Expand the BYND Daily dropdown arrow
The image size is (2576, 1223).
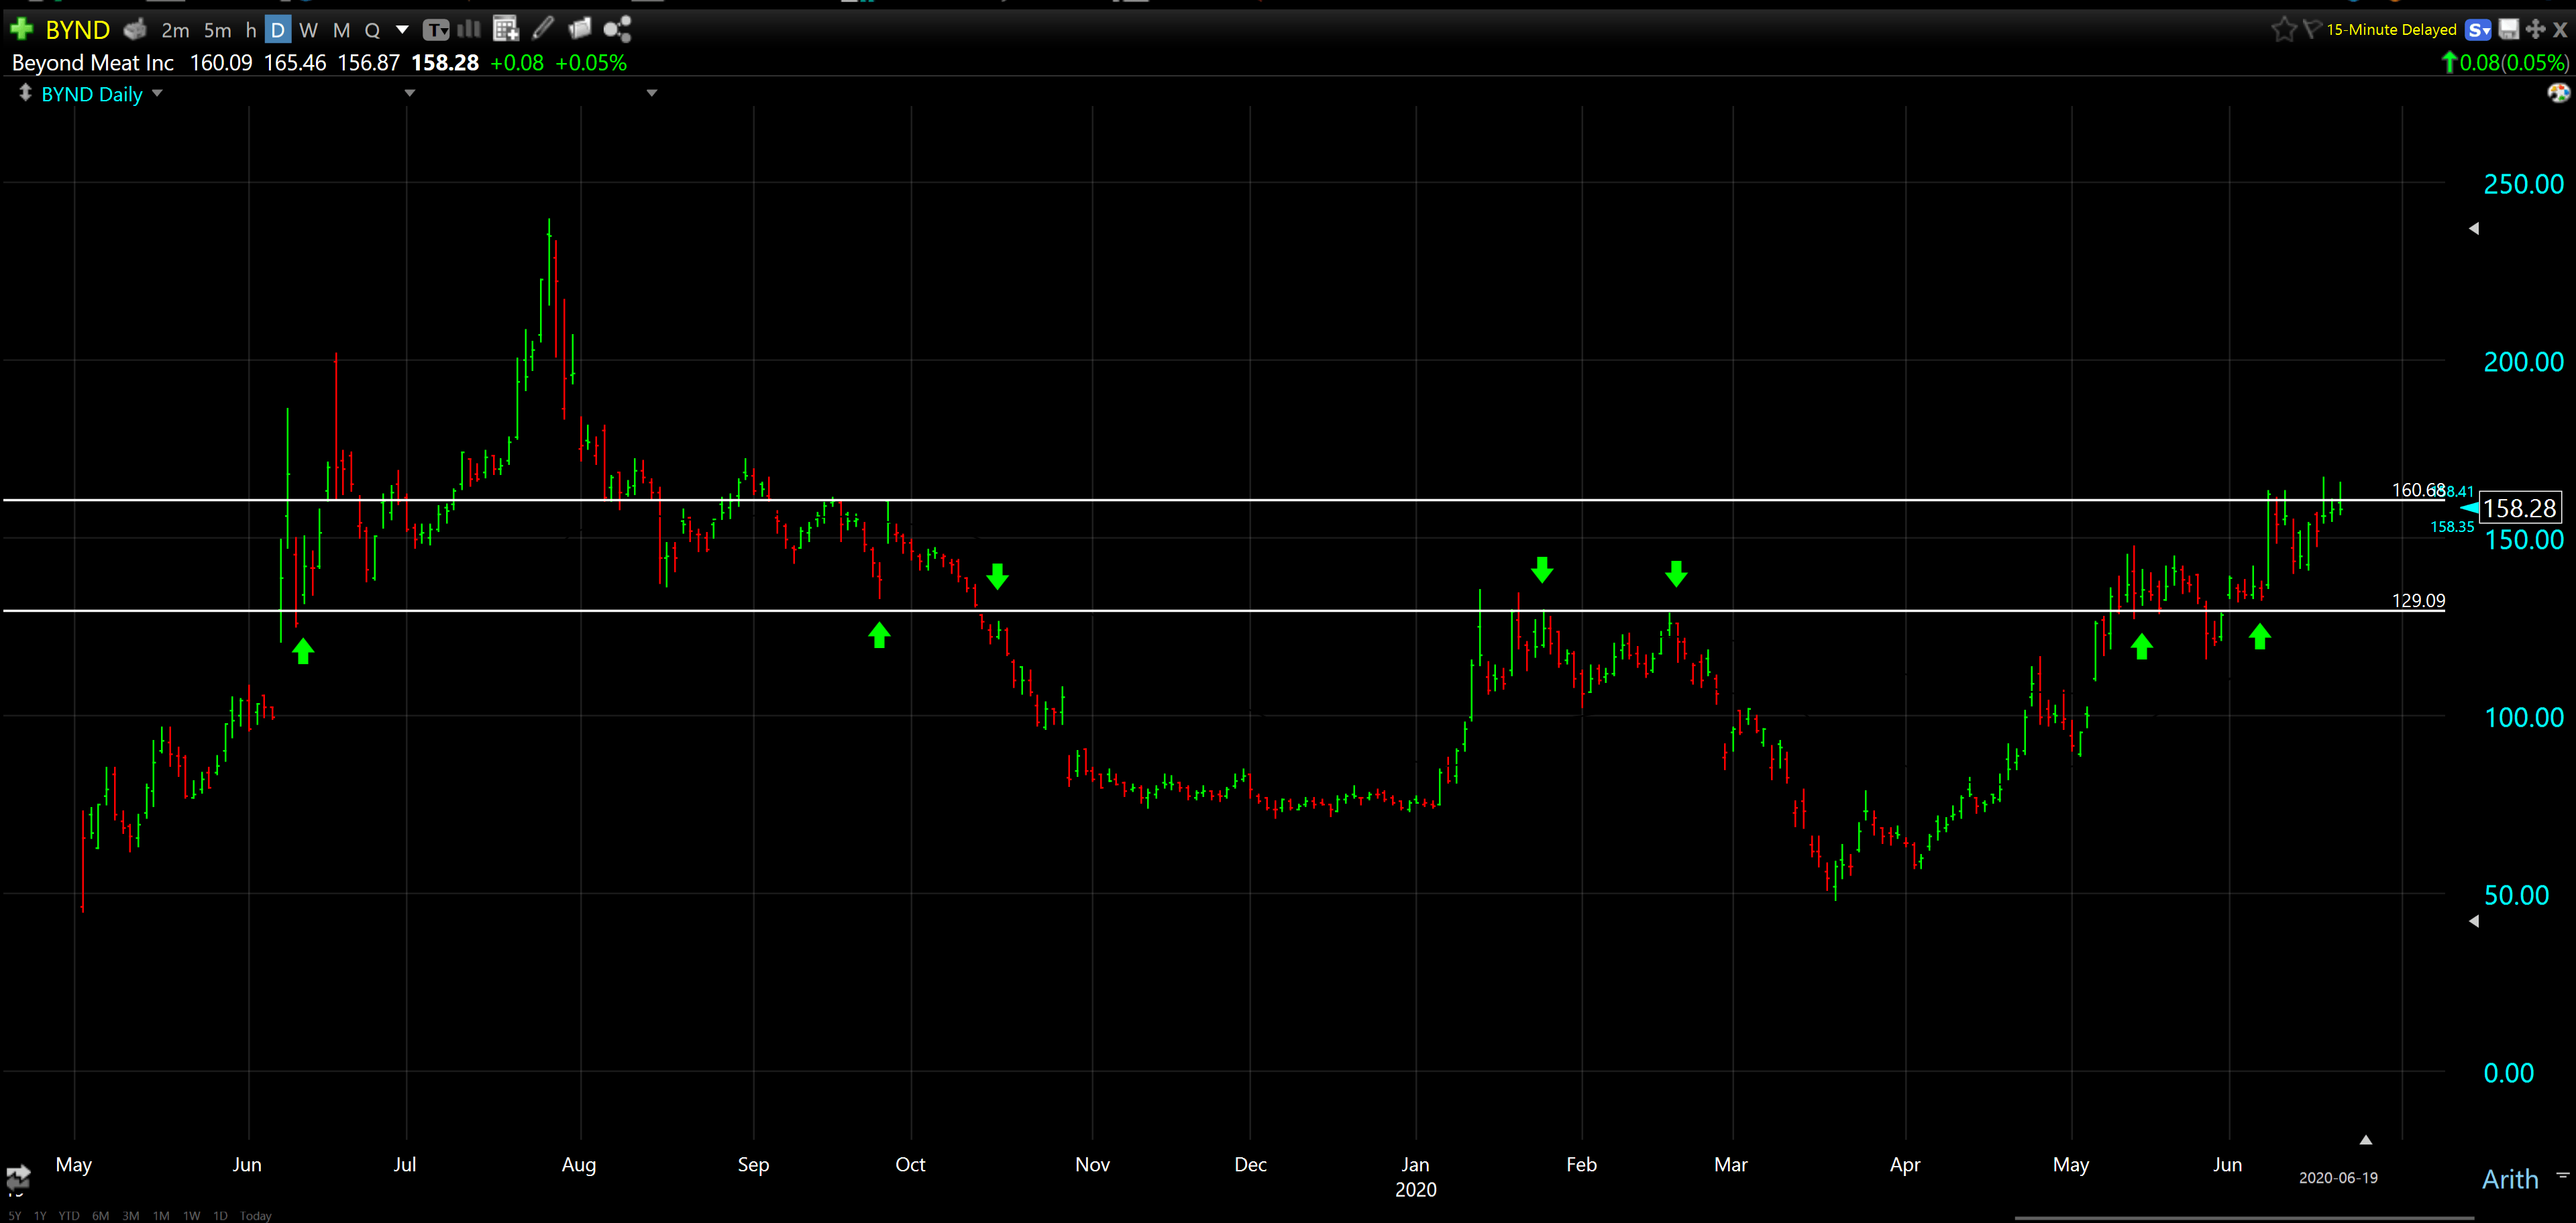(157, 93)
